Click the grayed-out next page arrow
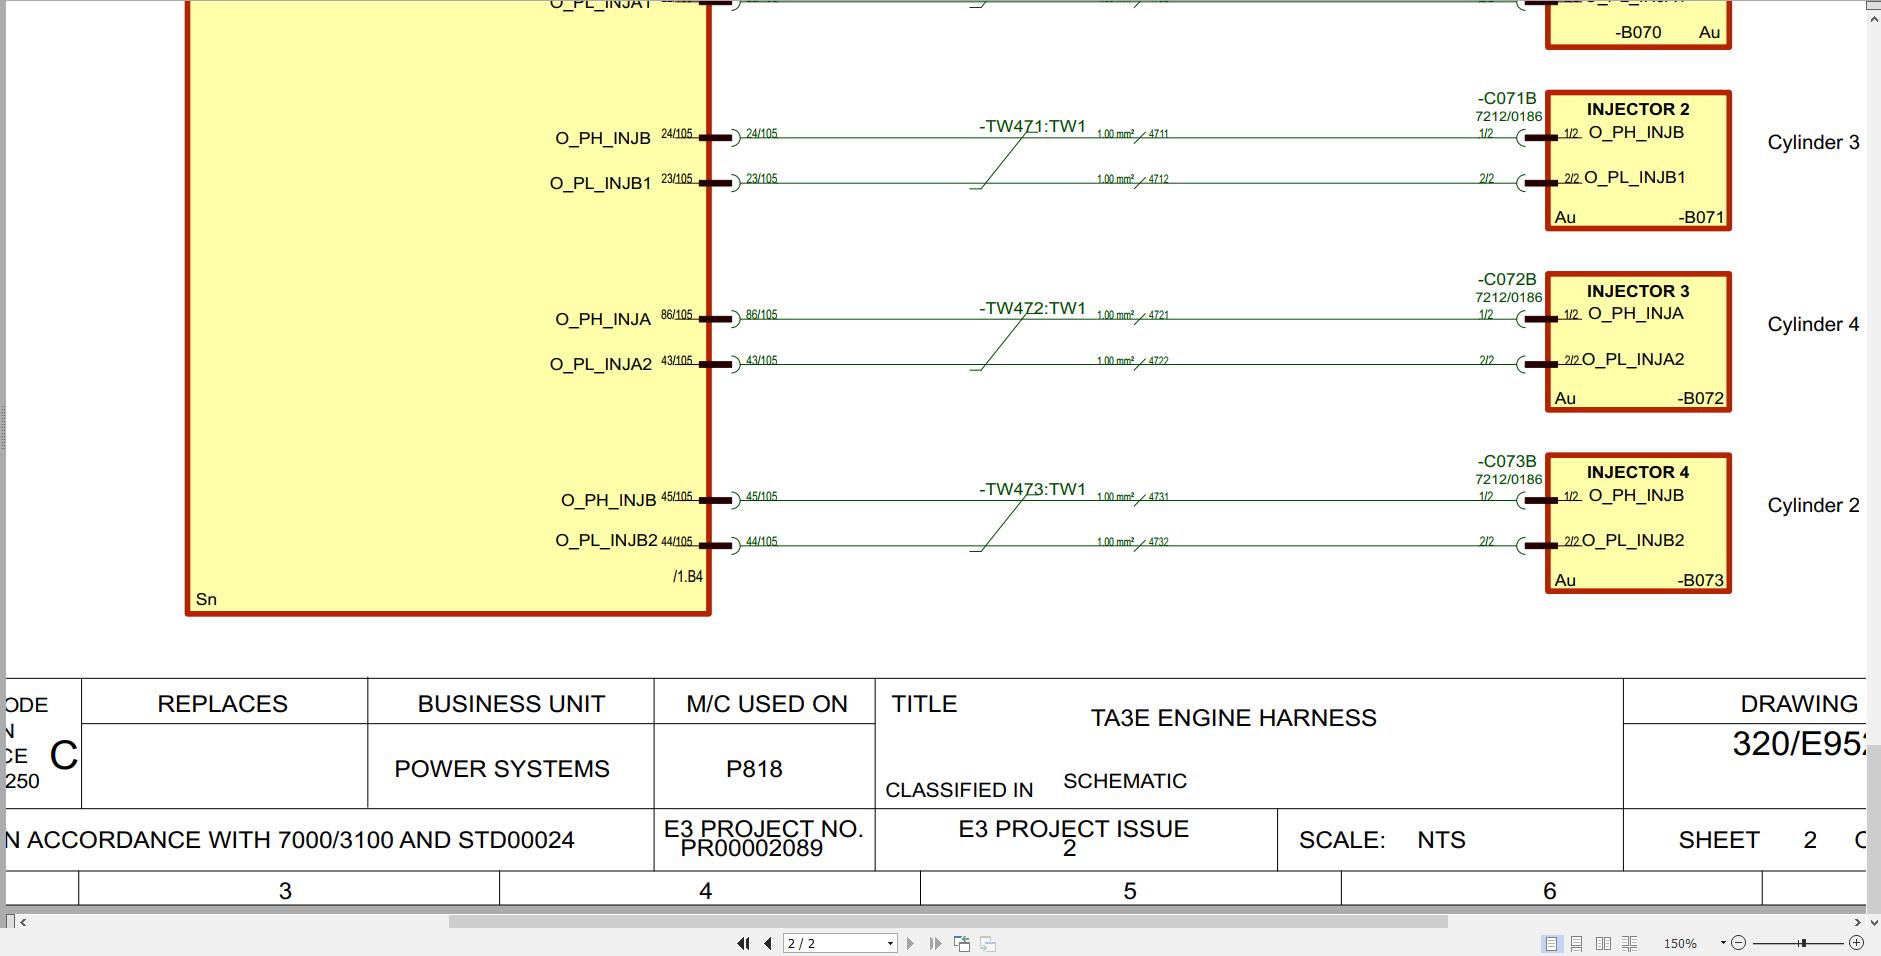Image resolution: width=1881 pixels, height=956 pixels. tap(910, 943)
